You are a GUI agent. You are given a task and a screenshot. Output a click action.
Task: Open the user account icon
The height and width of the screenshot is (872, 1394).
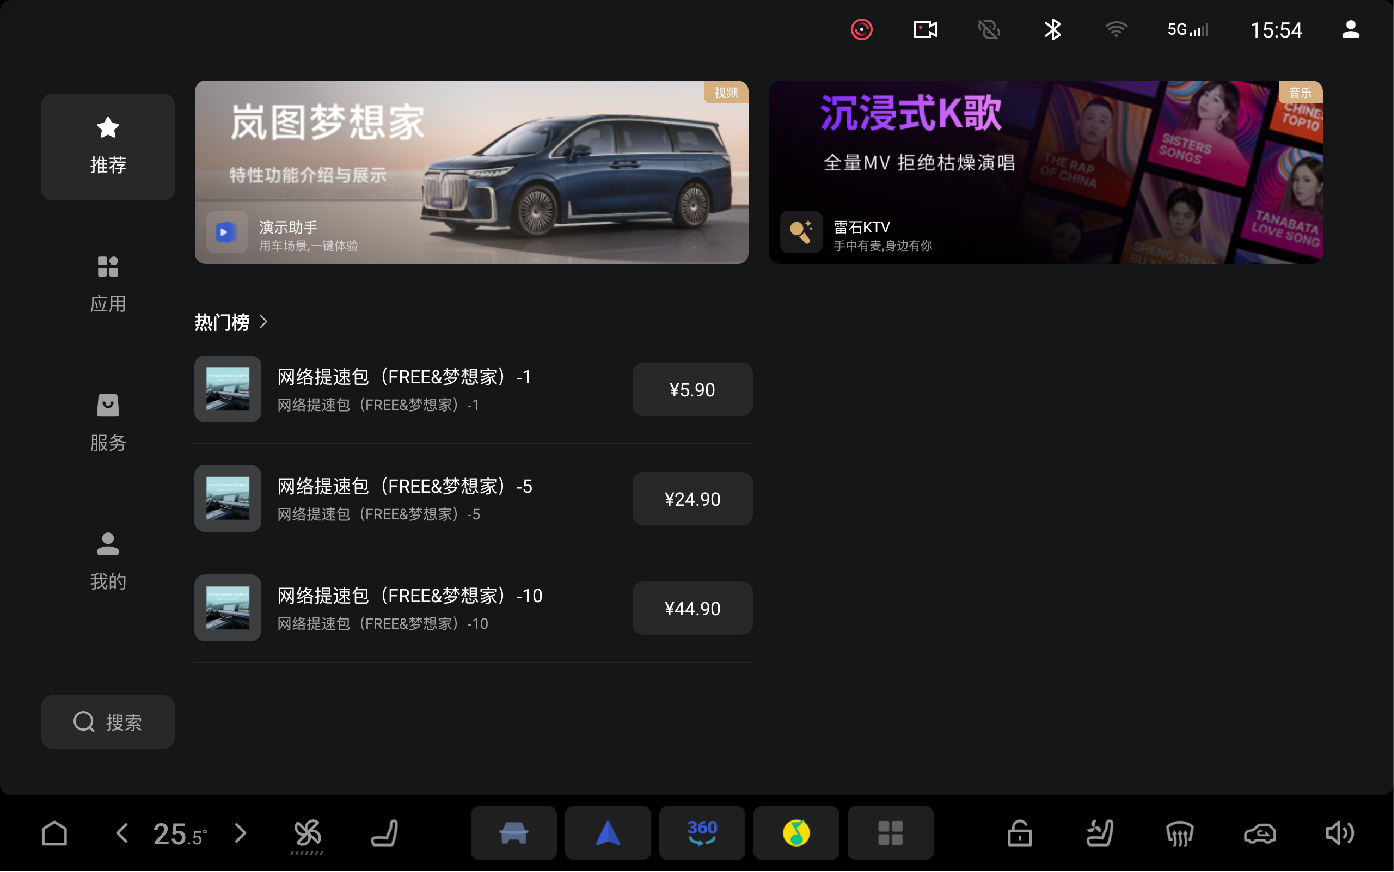coord(1351,30)
